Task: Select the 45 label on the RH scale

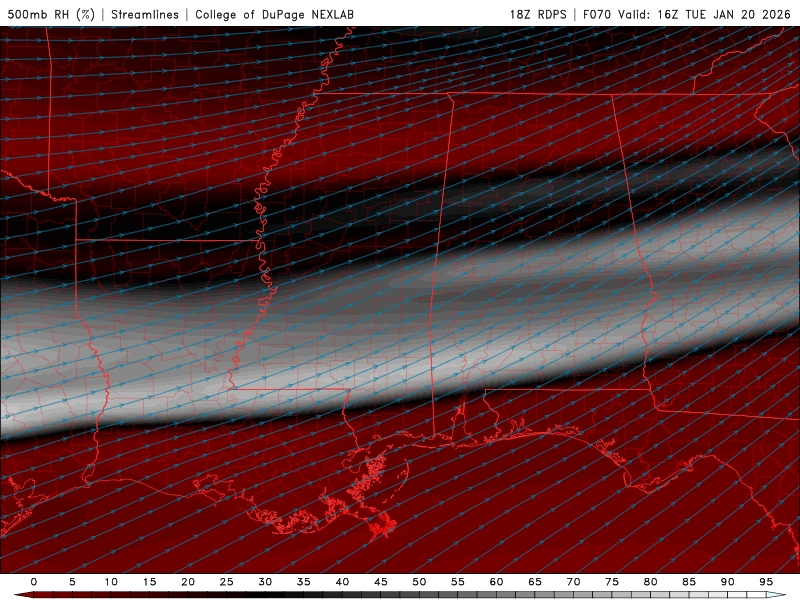Action: 381,582
